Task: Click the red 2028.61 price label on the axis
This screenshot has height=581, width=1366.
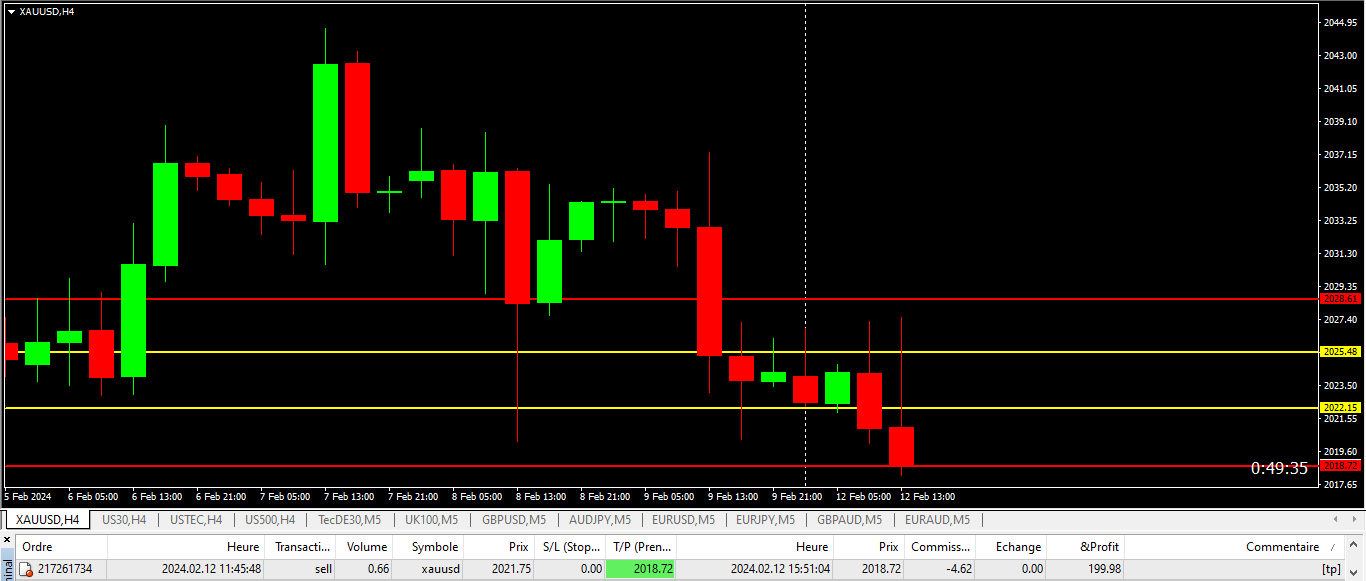Action: point(1341,299)
